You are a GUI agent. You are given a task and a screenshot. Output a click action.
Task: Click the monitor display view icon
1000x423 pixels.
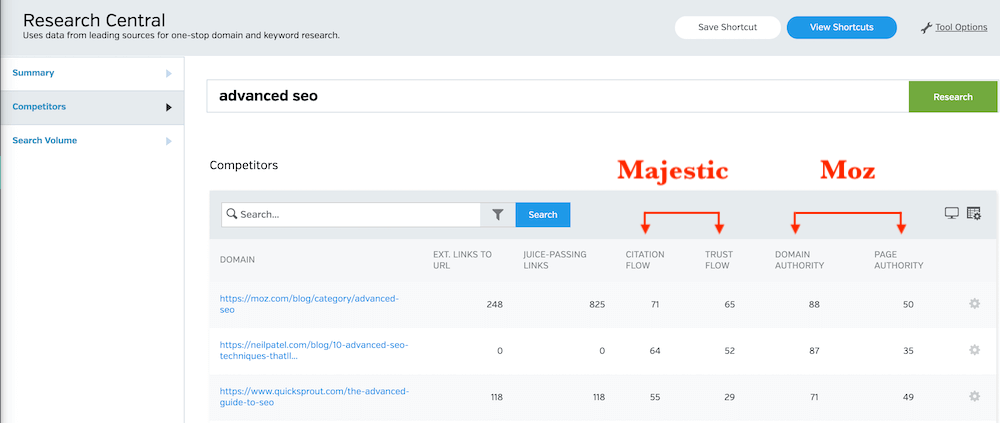pos(951,213)
